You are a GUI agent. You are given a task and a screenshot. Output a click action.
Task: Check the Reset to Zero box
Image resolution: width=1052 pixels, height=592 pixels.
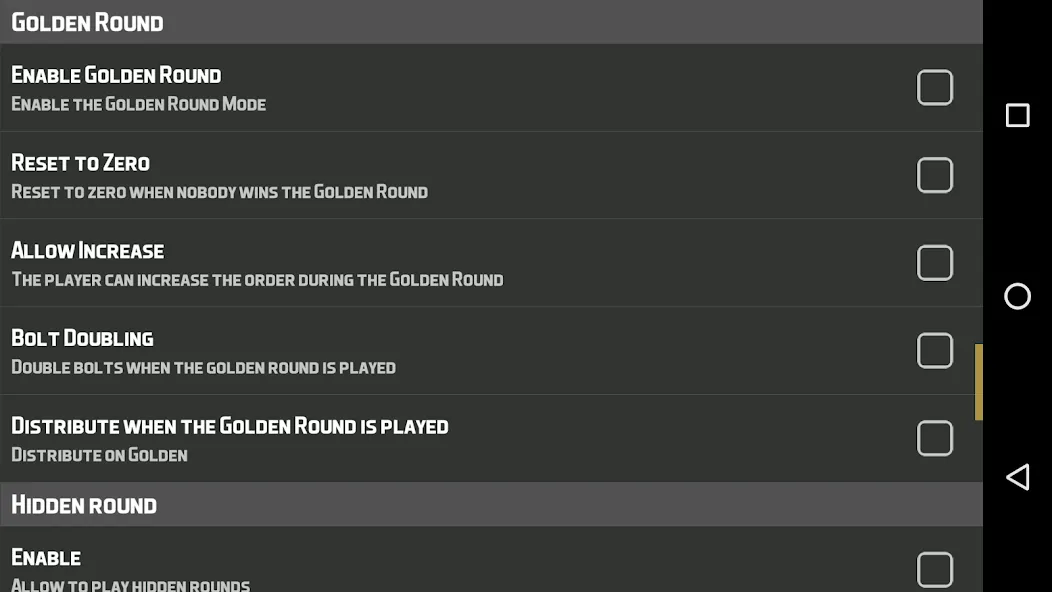(934, 175)
